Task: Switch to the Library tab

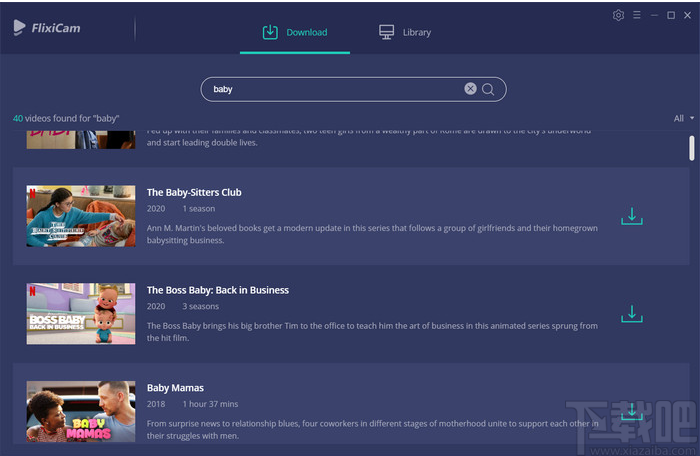Action: (405, 32)
